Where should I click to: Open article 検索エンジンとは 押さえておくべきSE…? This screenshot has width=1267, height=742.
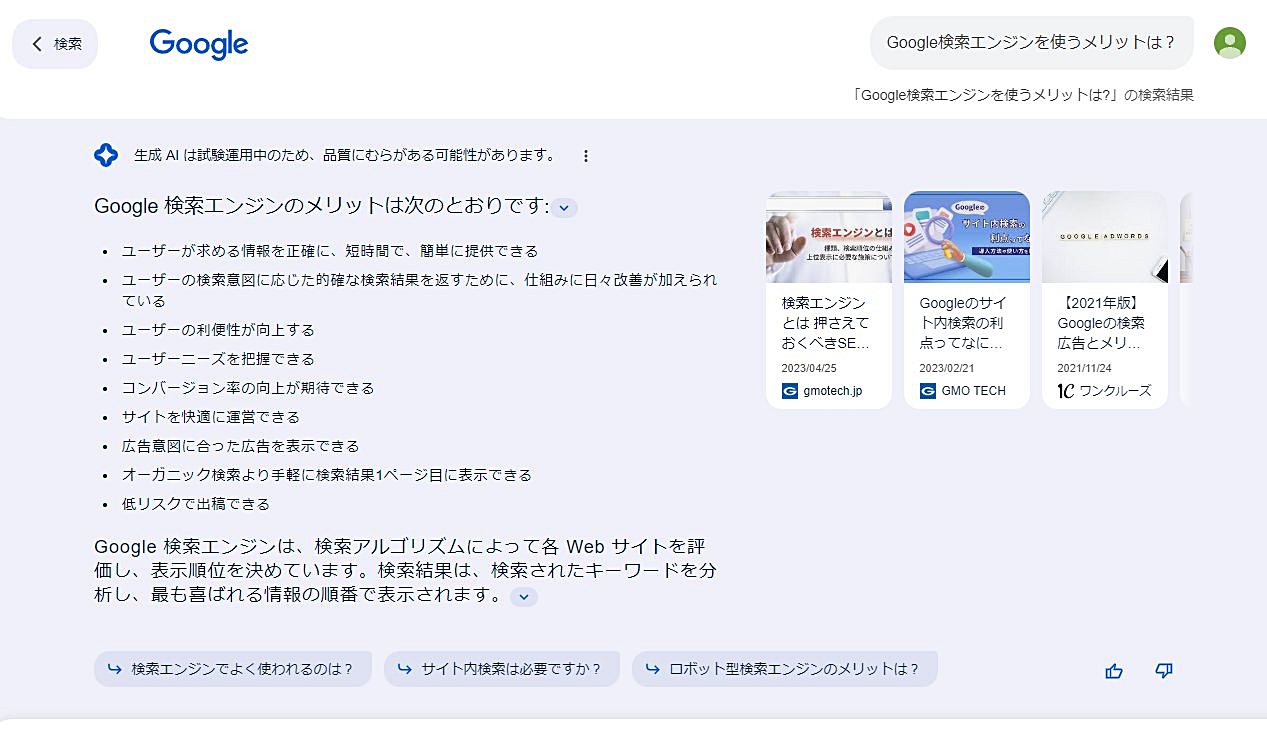(x=826, y=323)
